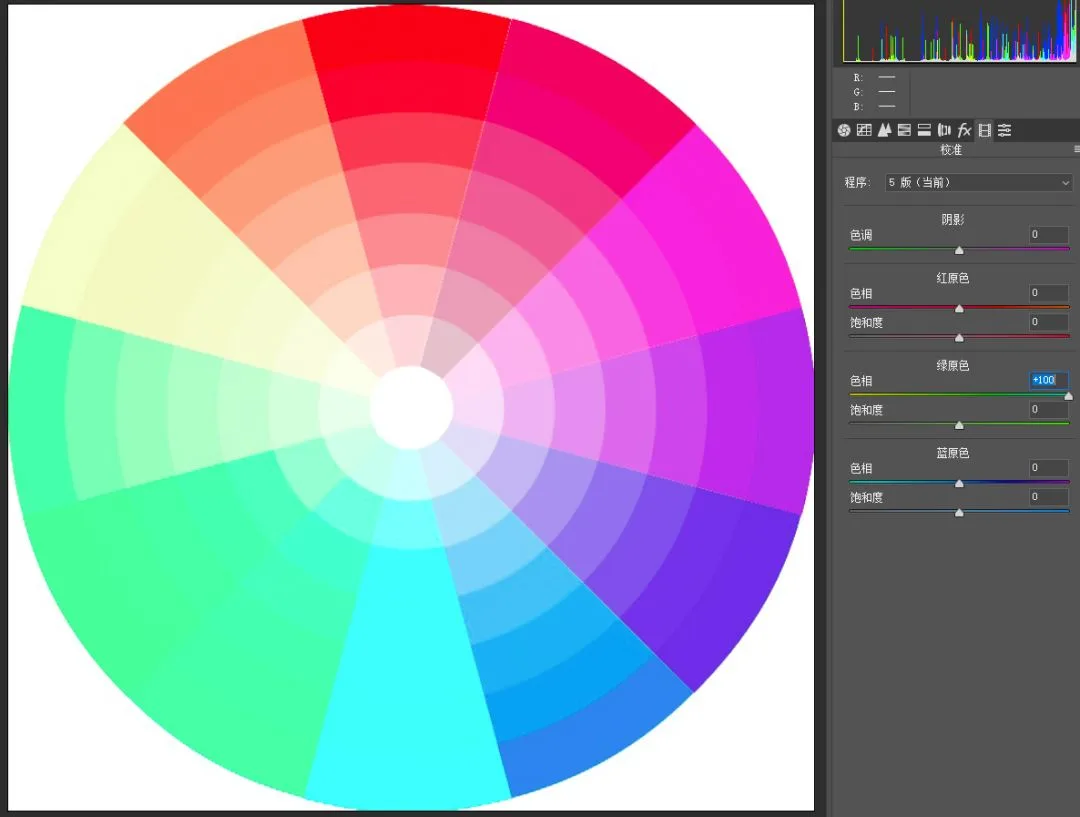Click the cyan wedge of color wheel
Viewport: 1080px width, 817px height.
408,661
